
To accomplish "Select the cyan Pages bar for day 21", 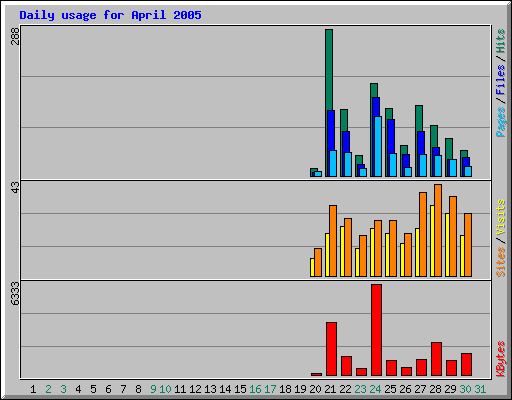I will tap(333, 163).
